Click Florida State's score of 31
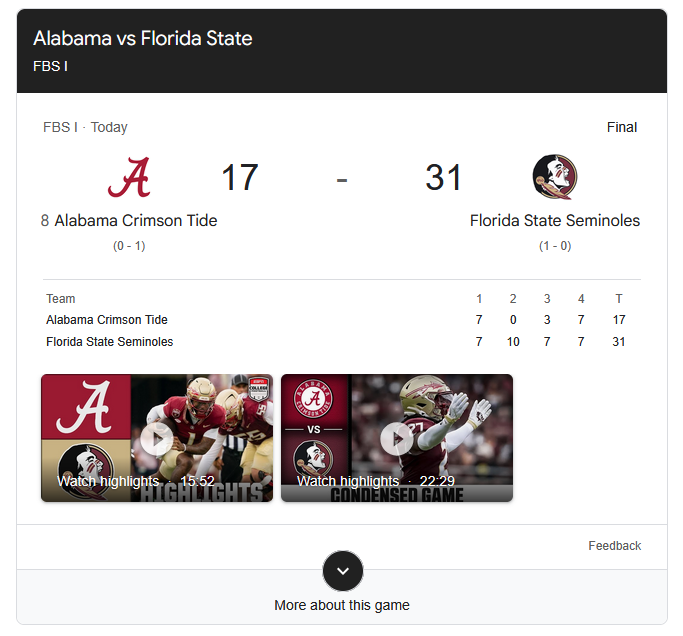Image resolution: width=683 pixels, height=636 pixels. pos(443,177)
